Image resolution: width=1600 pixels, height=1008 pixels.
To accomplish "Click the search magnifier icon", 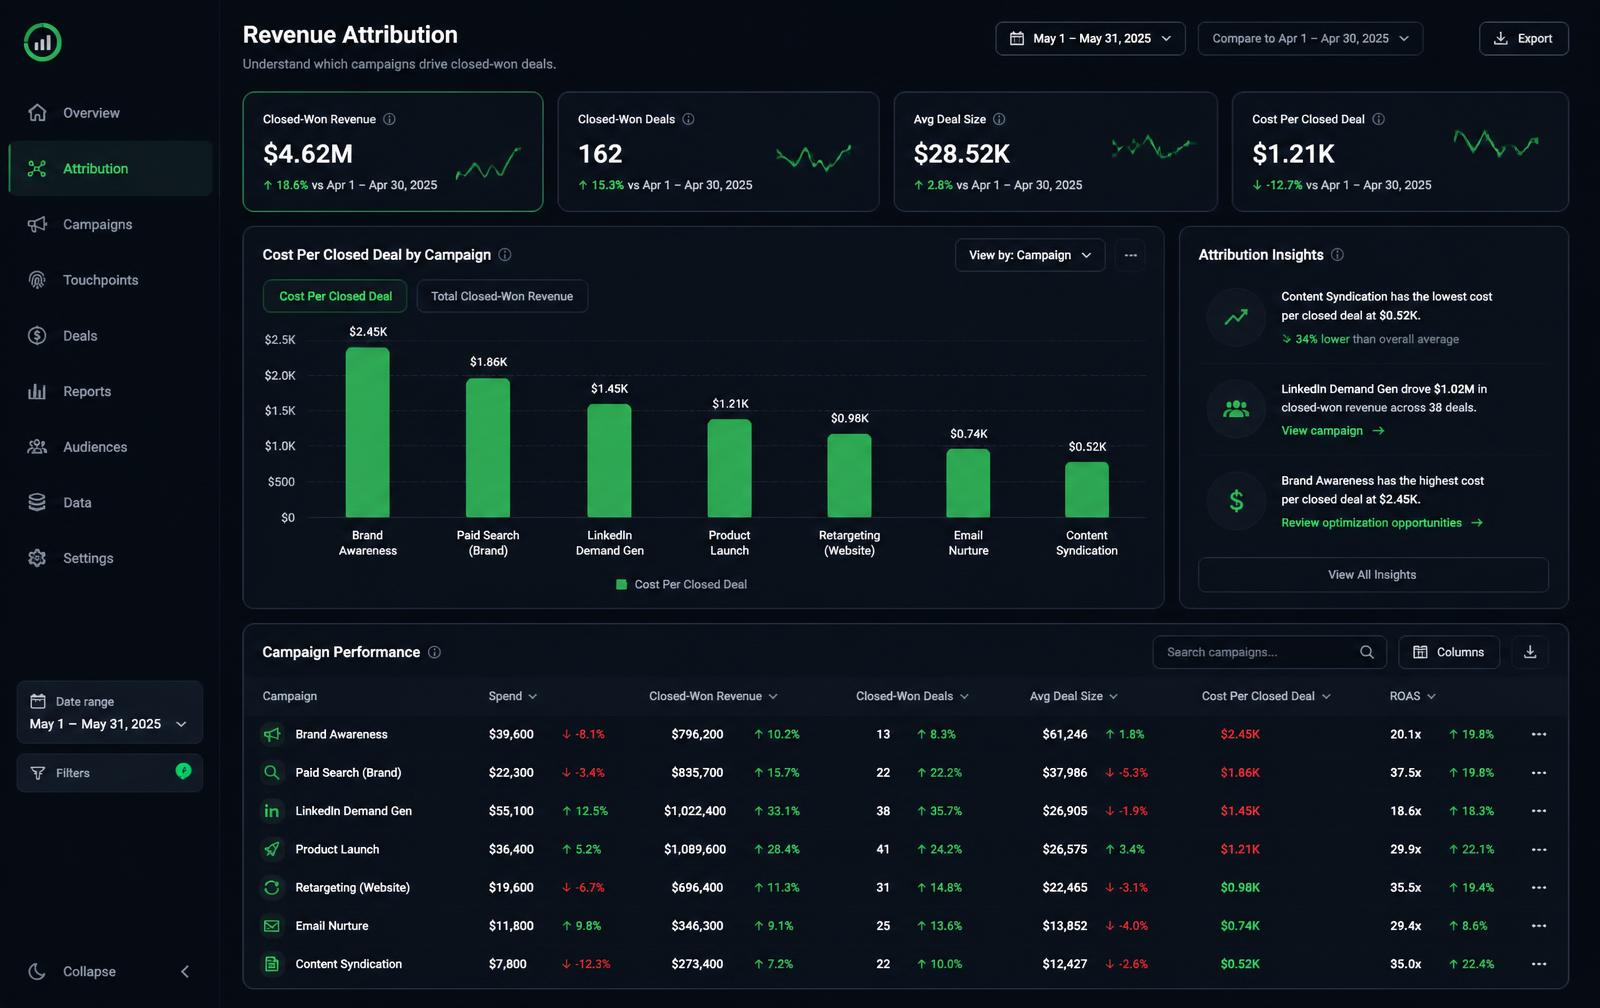I will [1367, 652].
